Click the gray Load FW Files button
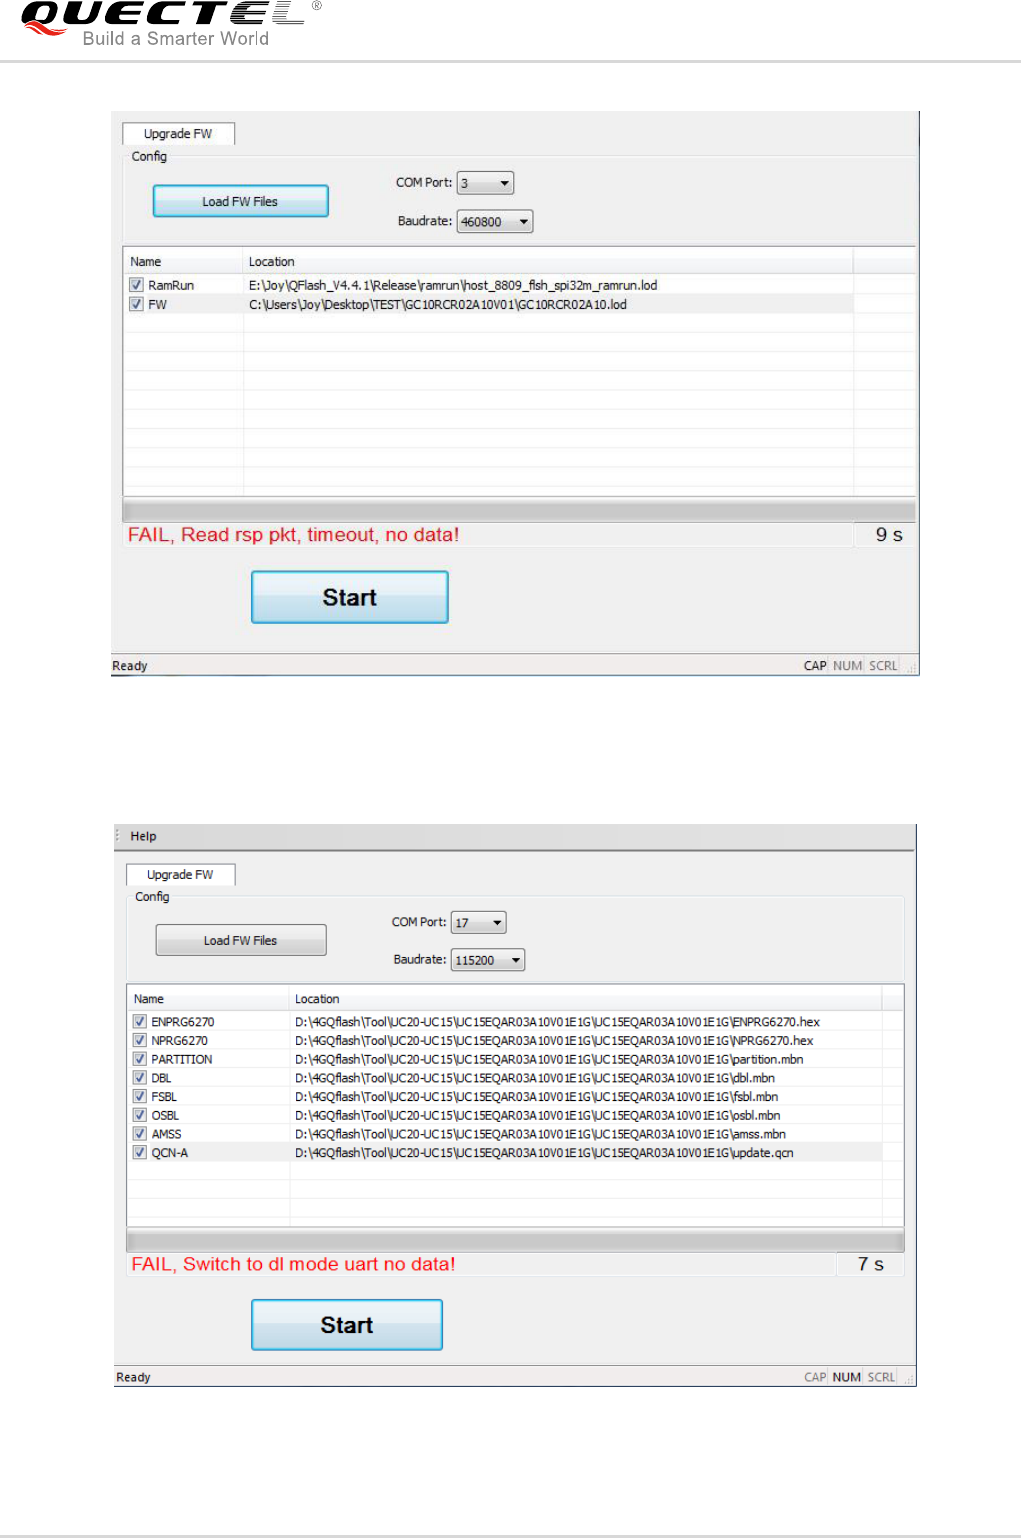The image size is (1021, 1538). tap(241, 940)
